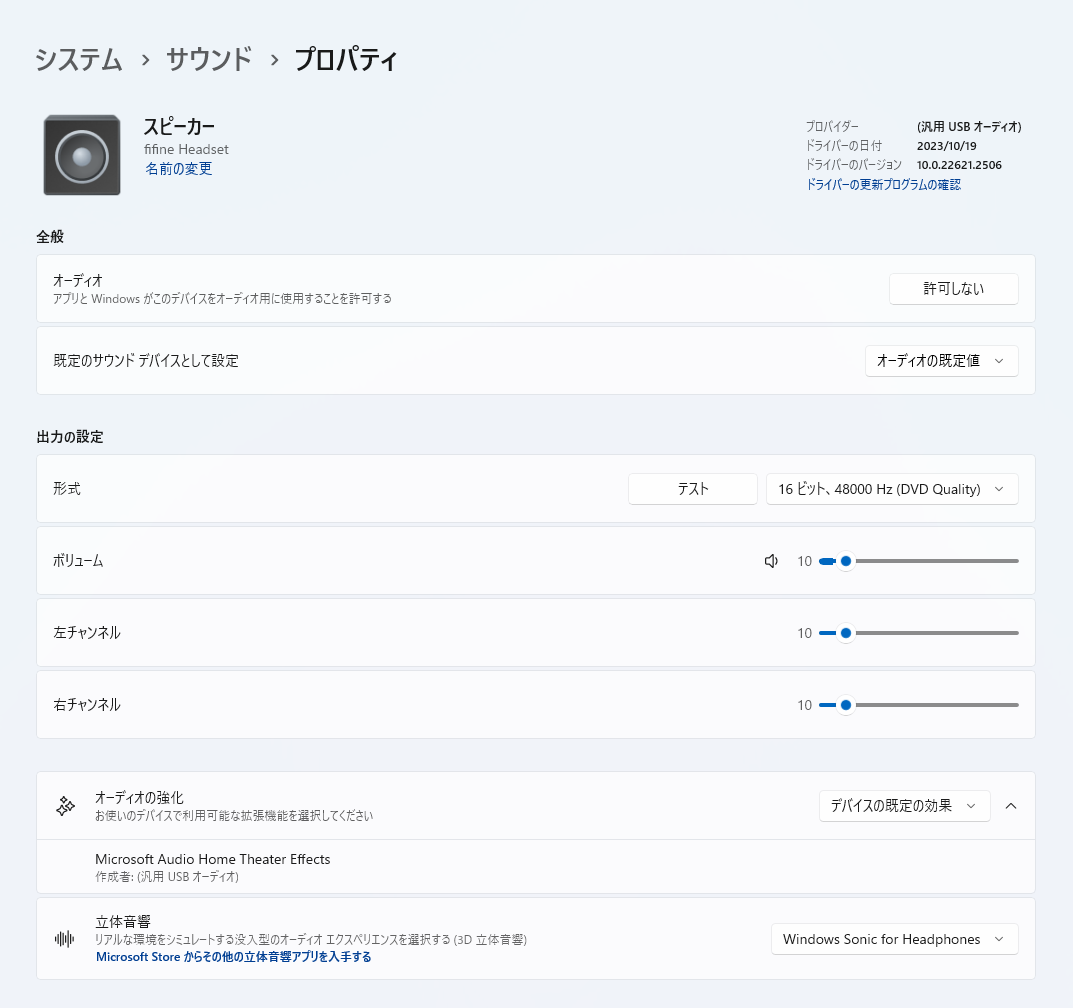Go back to サウンド breadcrumb

pos(209,60)
